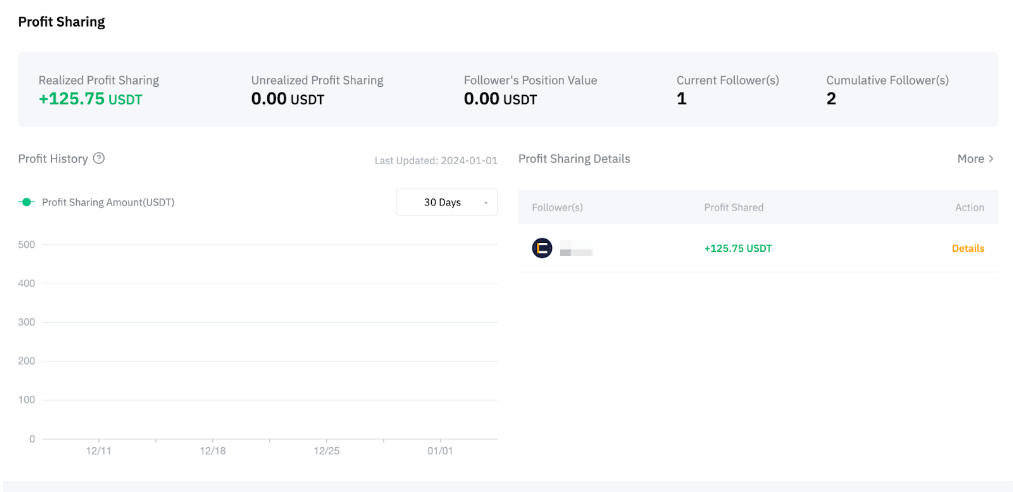The height and width of the screenshot is (492, 1013).
Task: Click the follower's +125.75 USDT profit shared amount
Action: tap(738, 248)
